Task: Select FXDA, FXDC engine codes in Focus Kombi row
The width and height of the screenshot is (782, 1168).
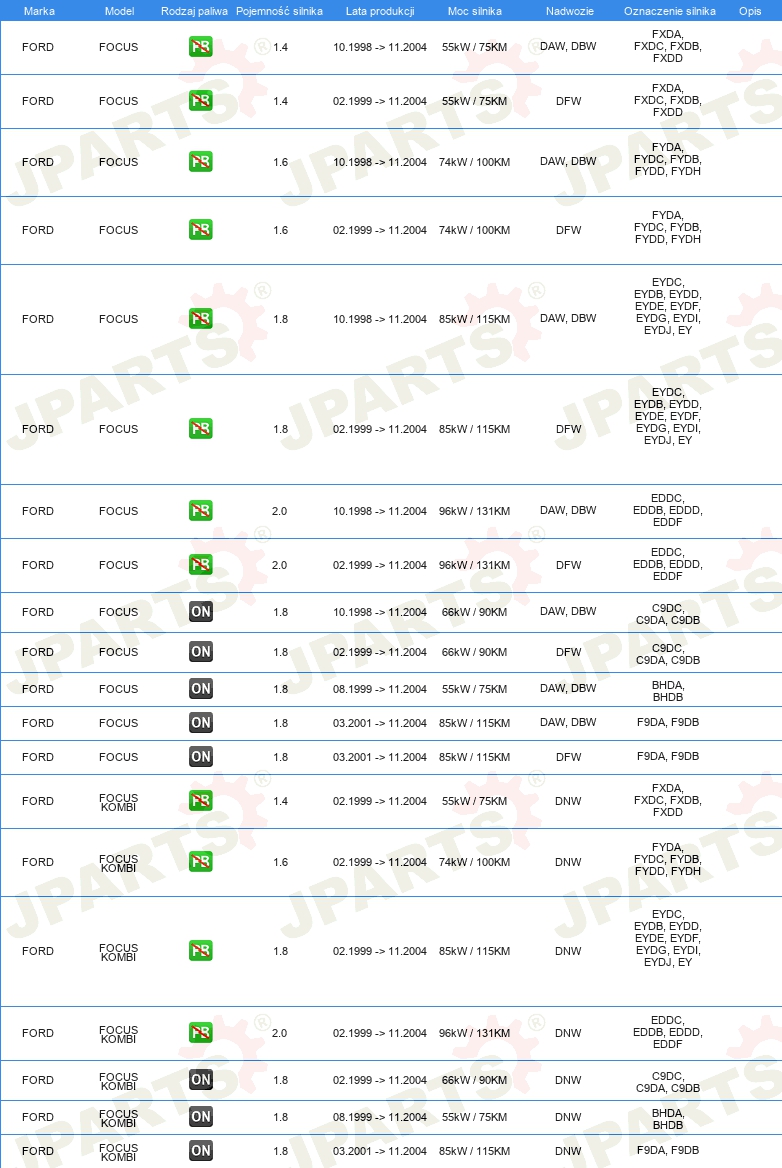Action: coord(668,800)
